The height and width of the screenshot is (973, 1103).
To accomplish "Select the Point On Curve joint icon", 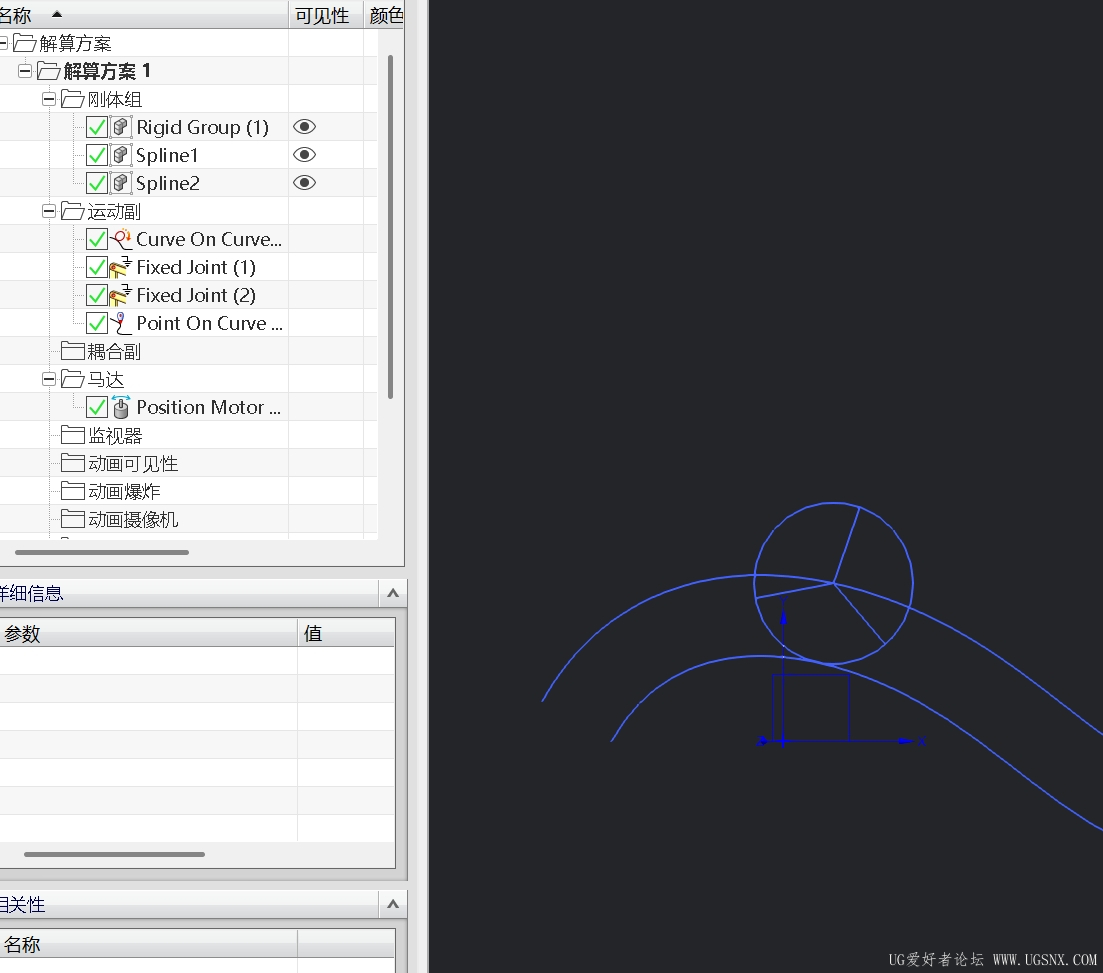I will pos(121,323).
